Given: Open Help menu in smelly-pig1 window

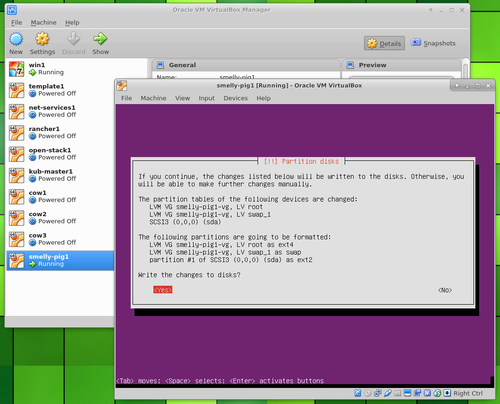Looking at the screenshot, I should [263, 98].
